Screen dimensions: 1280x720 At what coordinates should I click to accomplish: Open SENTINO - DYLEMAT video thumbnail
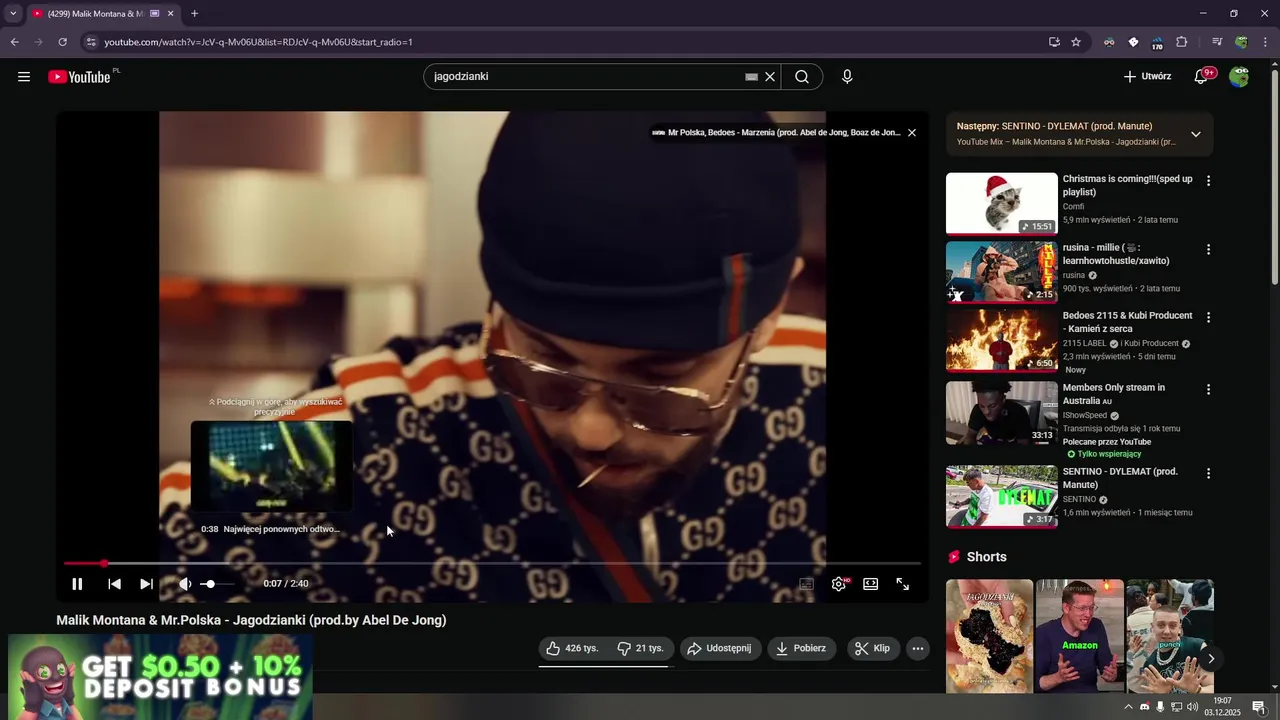1001,496
